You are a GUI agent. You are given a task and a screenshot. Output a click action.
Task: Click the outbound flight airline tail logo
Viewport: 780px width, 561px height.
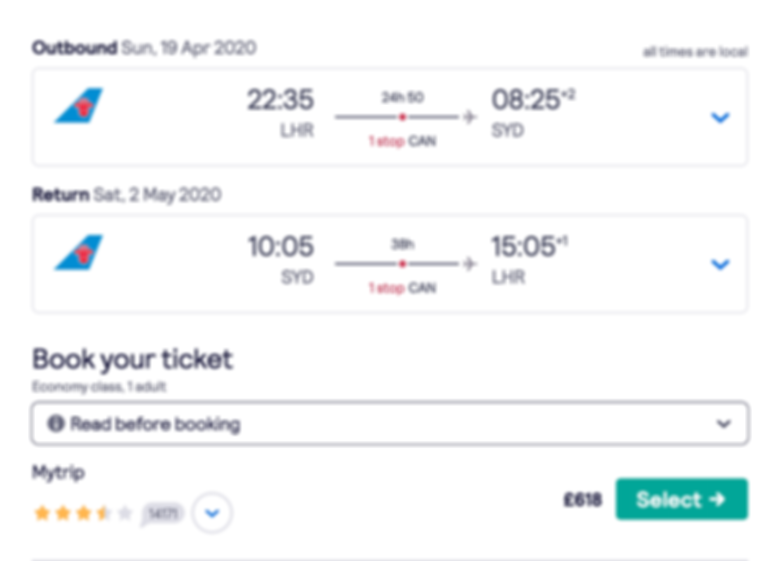pos(79,105)
